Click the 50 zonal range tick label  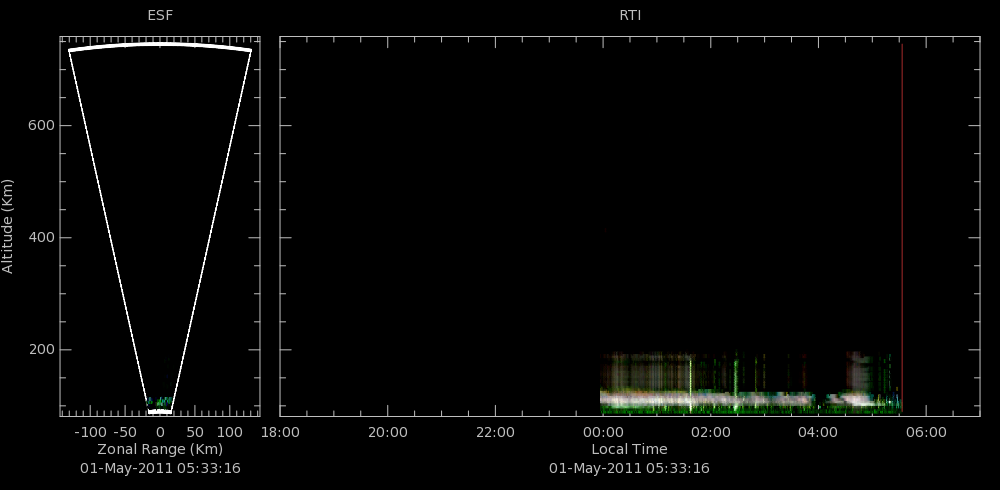pyautogui.click(x=195, y=433)
